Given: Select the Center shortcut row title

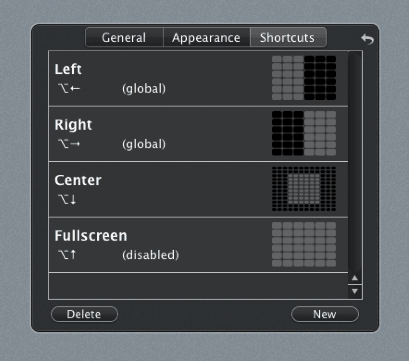Looking at the screenshot, I should click(78, 180).
